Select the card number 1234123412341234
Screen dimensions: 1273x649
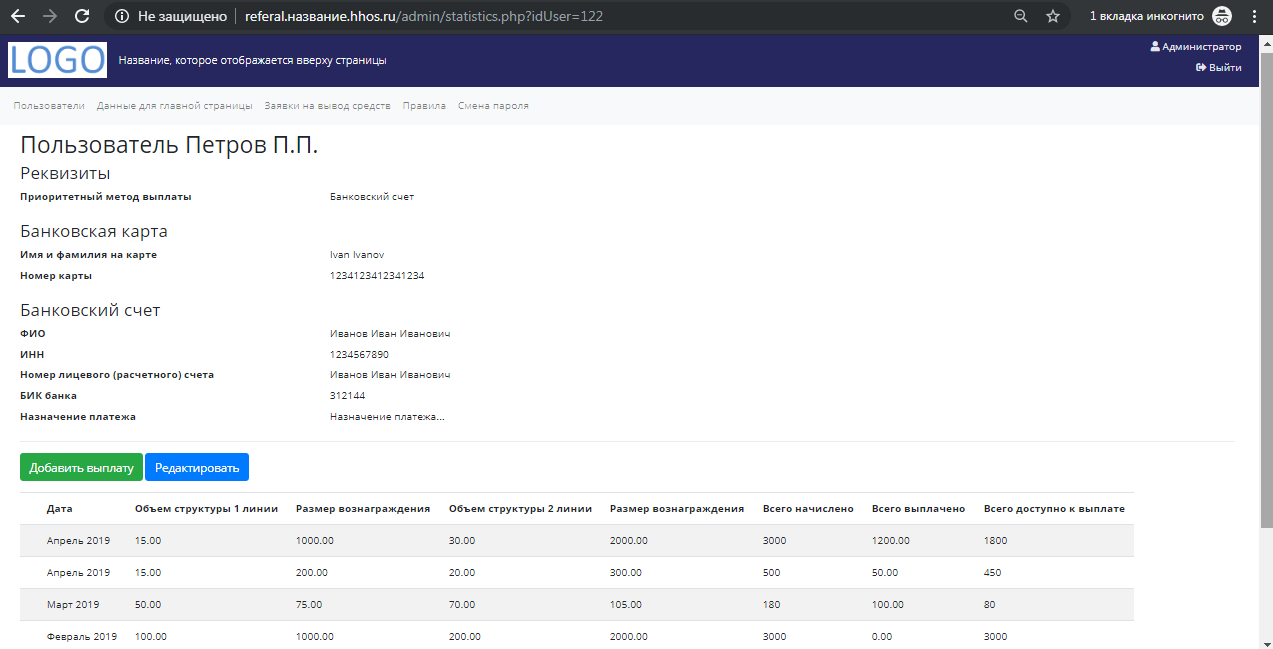(377, 276)
